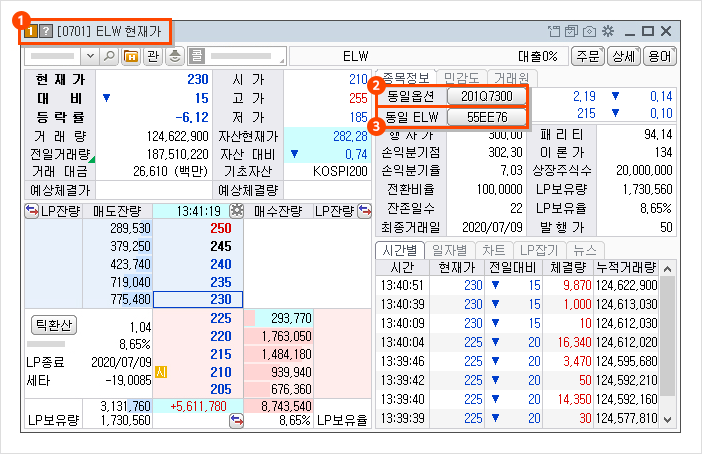This screenshot has height=454, width=702.
Task: Click the '관' interest-list button
Action: (x=153, y=56)
